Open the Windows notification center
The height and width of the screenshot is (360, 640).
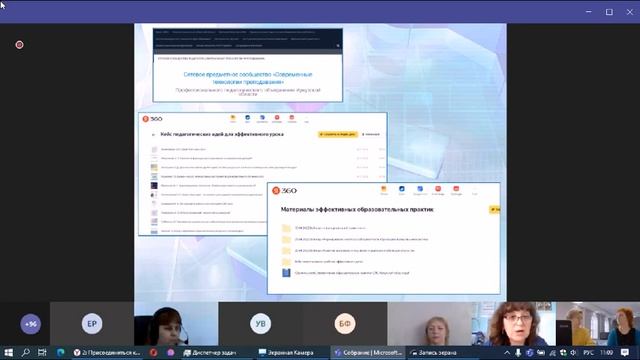click(625, 352)
